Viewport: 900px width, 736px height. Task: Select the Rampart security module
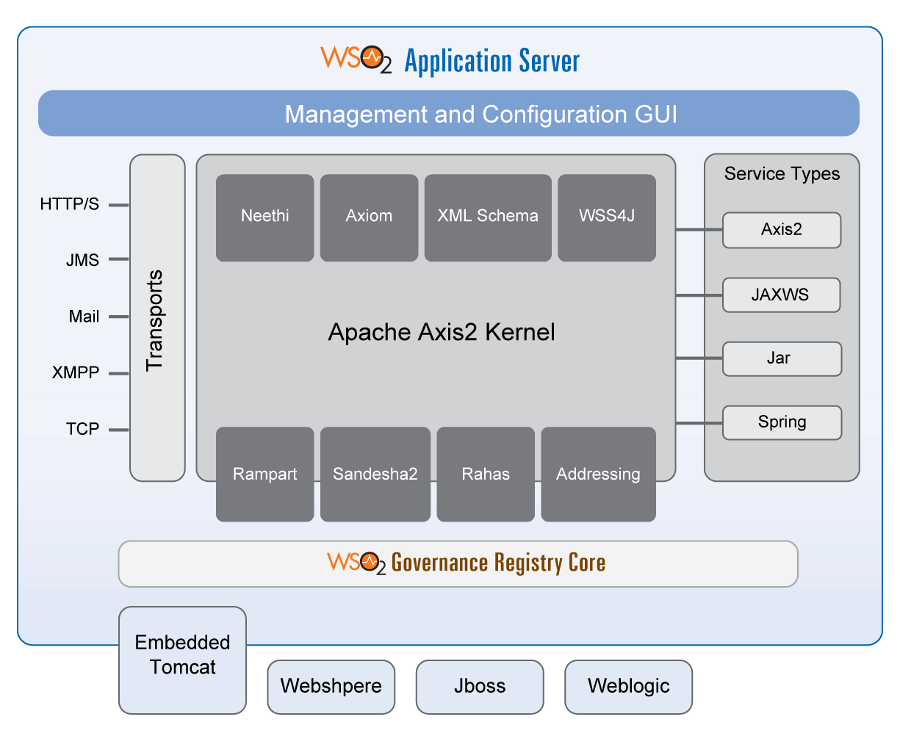coord(264,475)
